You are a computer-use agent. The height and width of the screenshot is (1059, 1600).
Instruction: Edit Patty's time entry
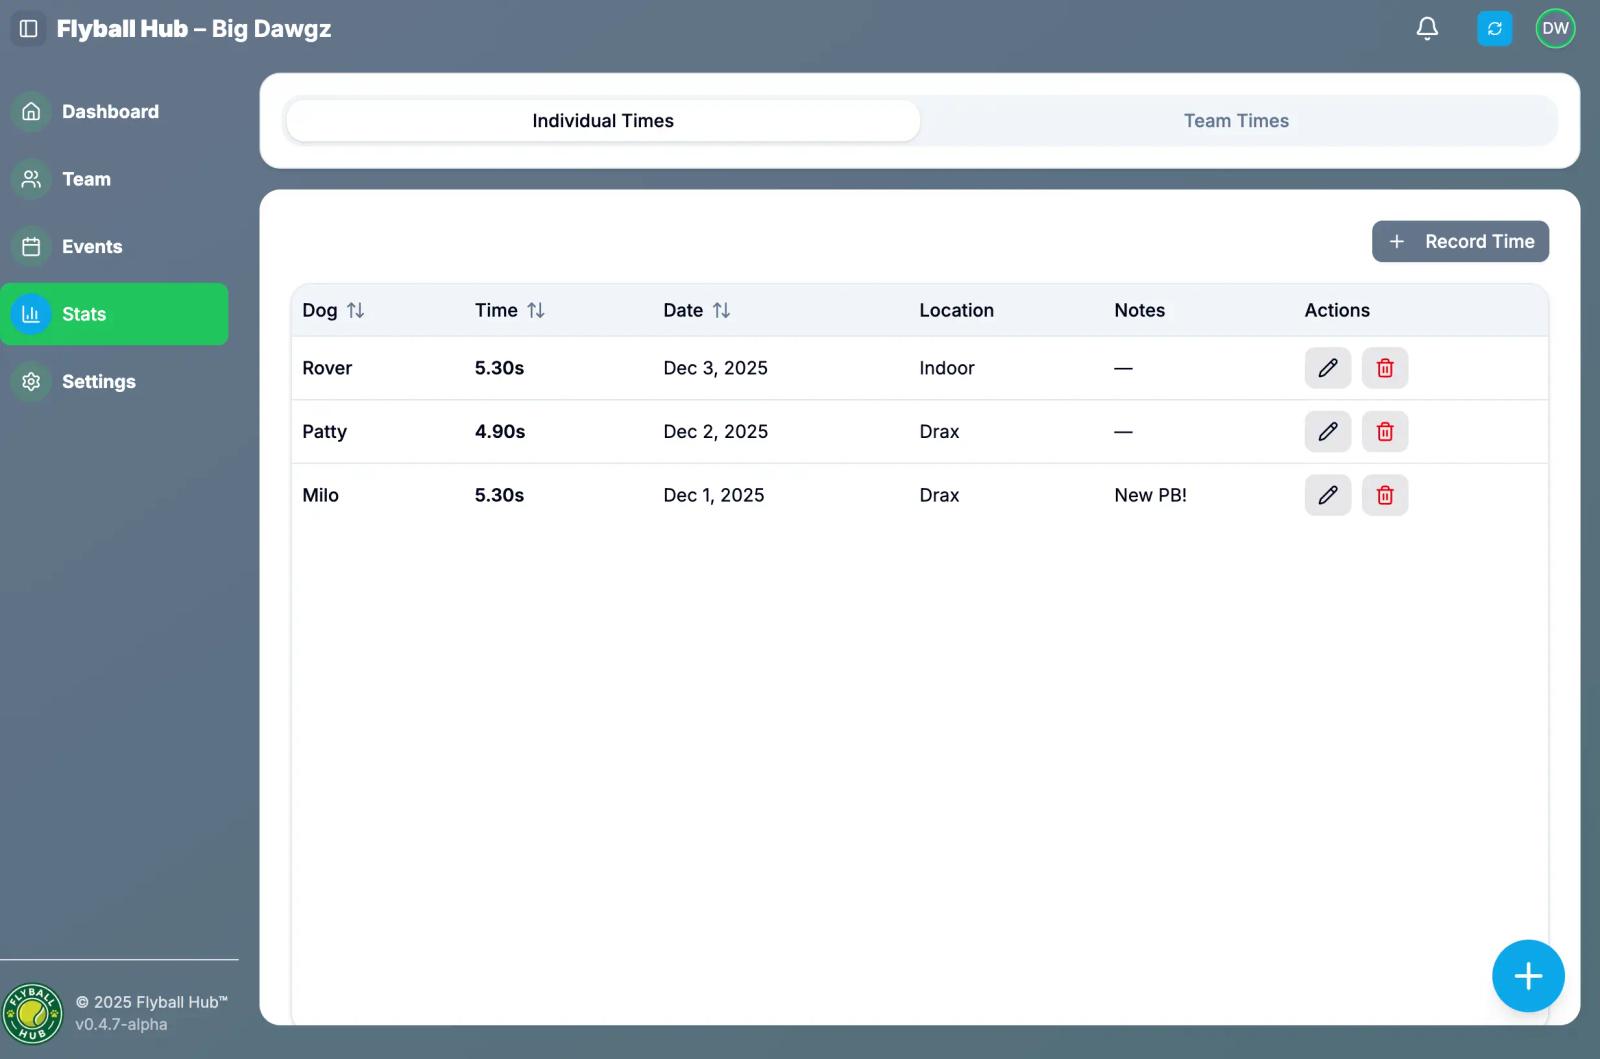[x=1328, y=432]
